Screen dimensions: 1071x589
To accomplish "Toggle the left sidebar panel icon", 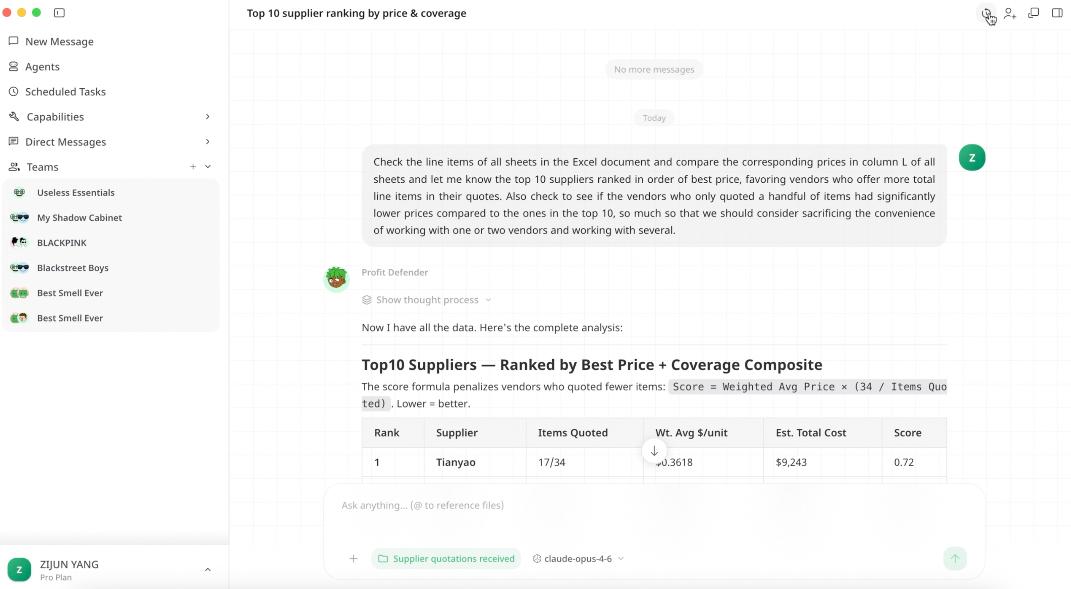I will [x=59, y=13].
